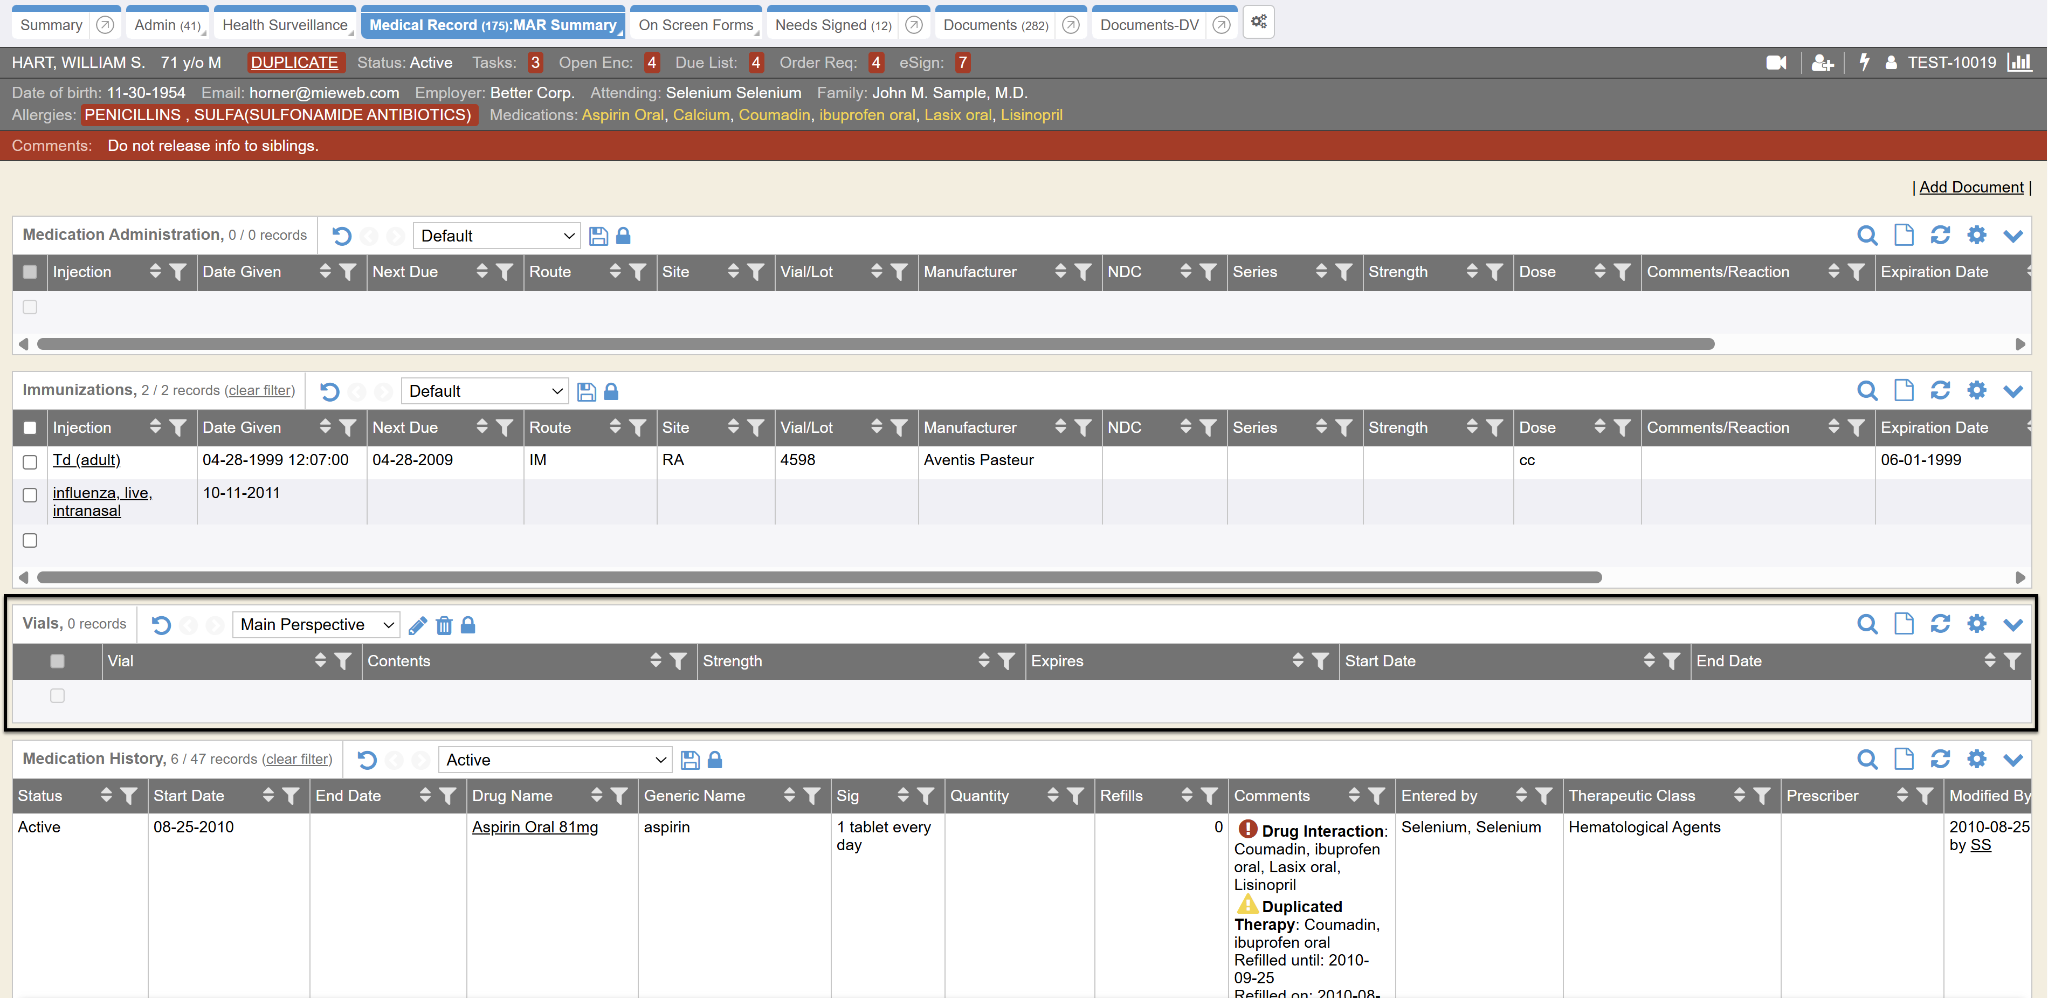
Task: Click search magnifier in Immunizations panel
Action: coord(1866,391)
